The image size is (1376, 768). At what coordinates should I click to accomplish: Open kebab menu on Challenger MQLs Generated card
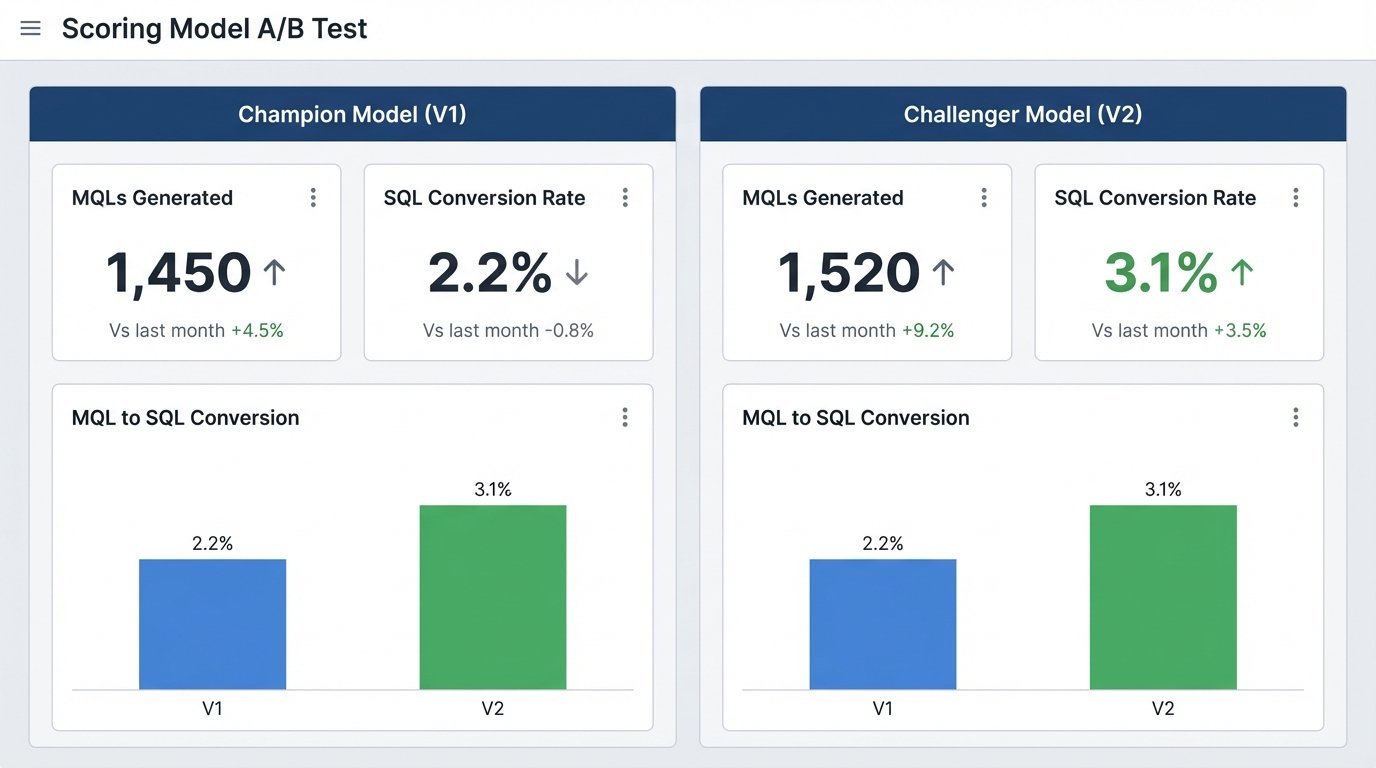983,197
